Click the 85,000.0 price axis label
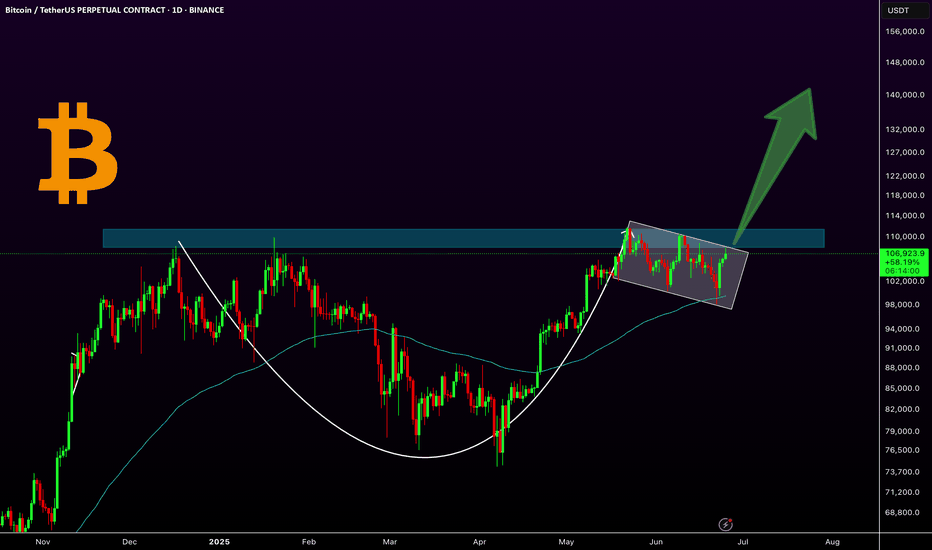The image size is (932, 550). pos(905,389)
